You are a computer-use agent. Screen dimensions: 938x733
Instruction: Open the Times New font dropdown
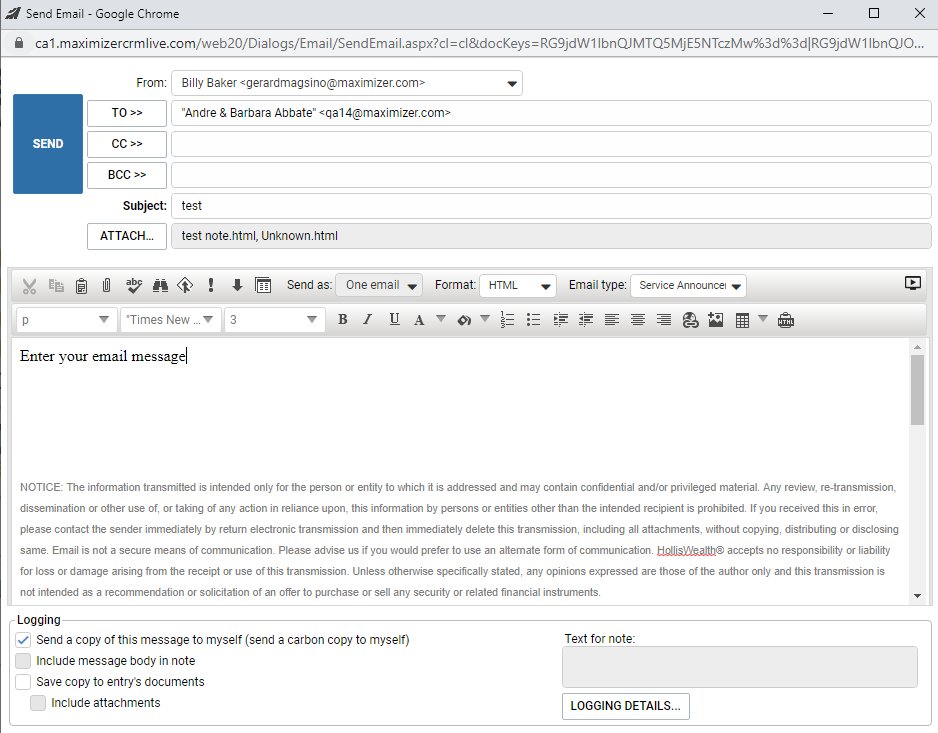pos(171,320)
